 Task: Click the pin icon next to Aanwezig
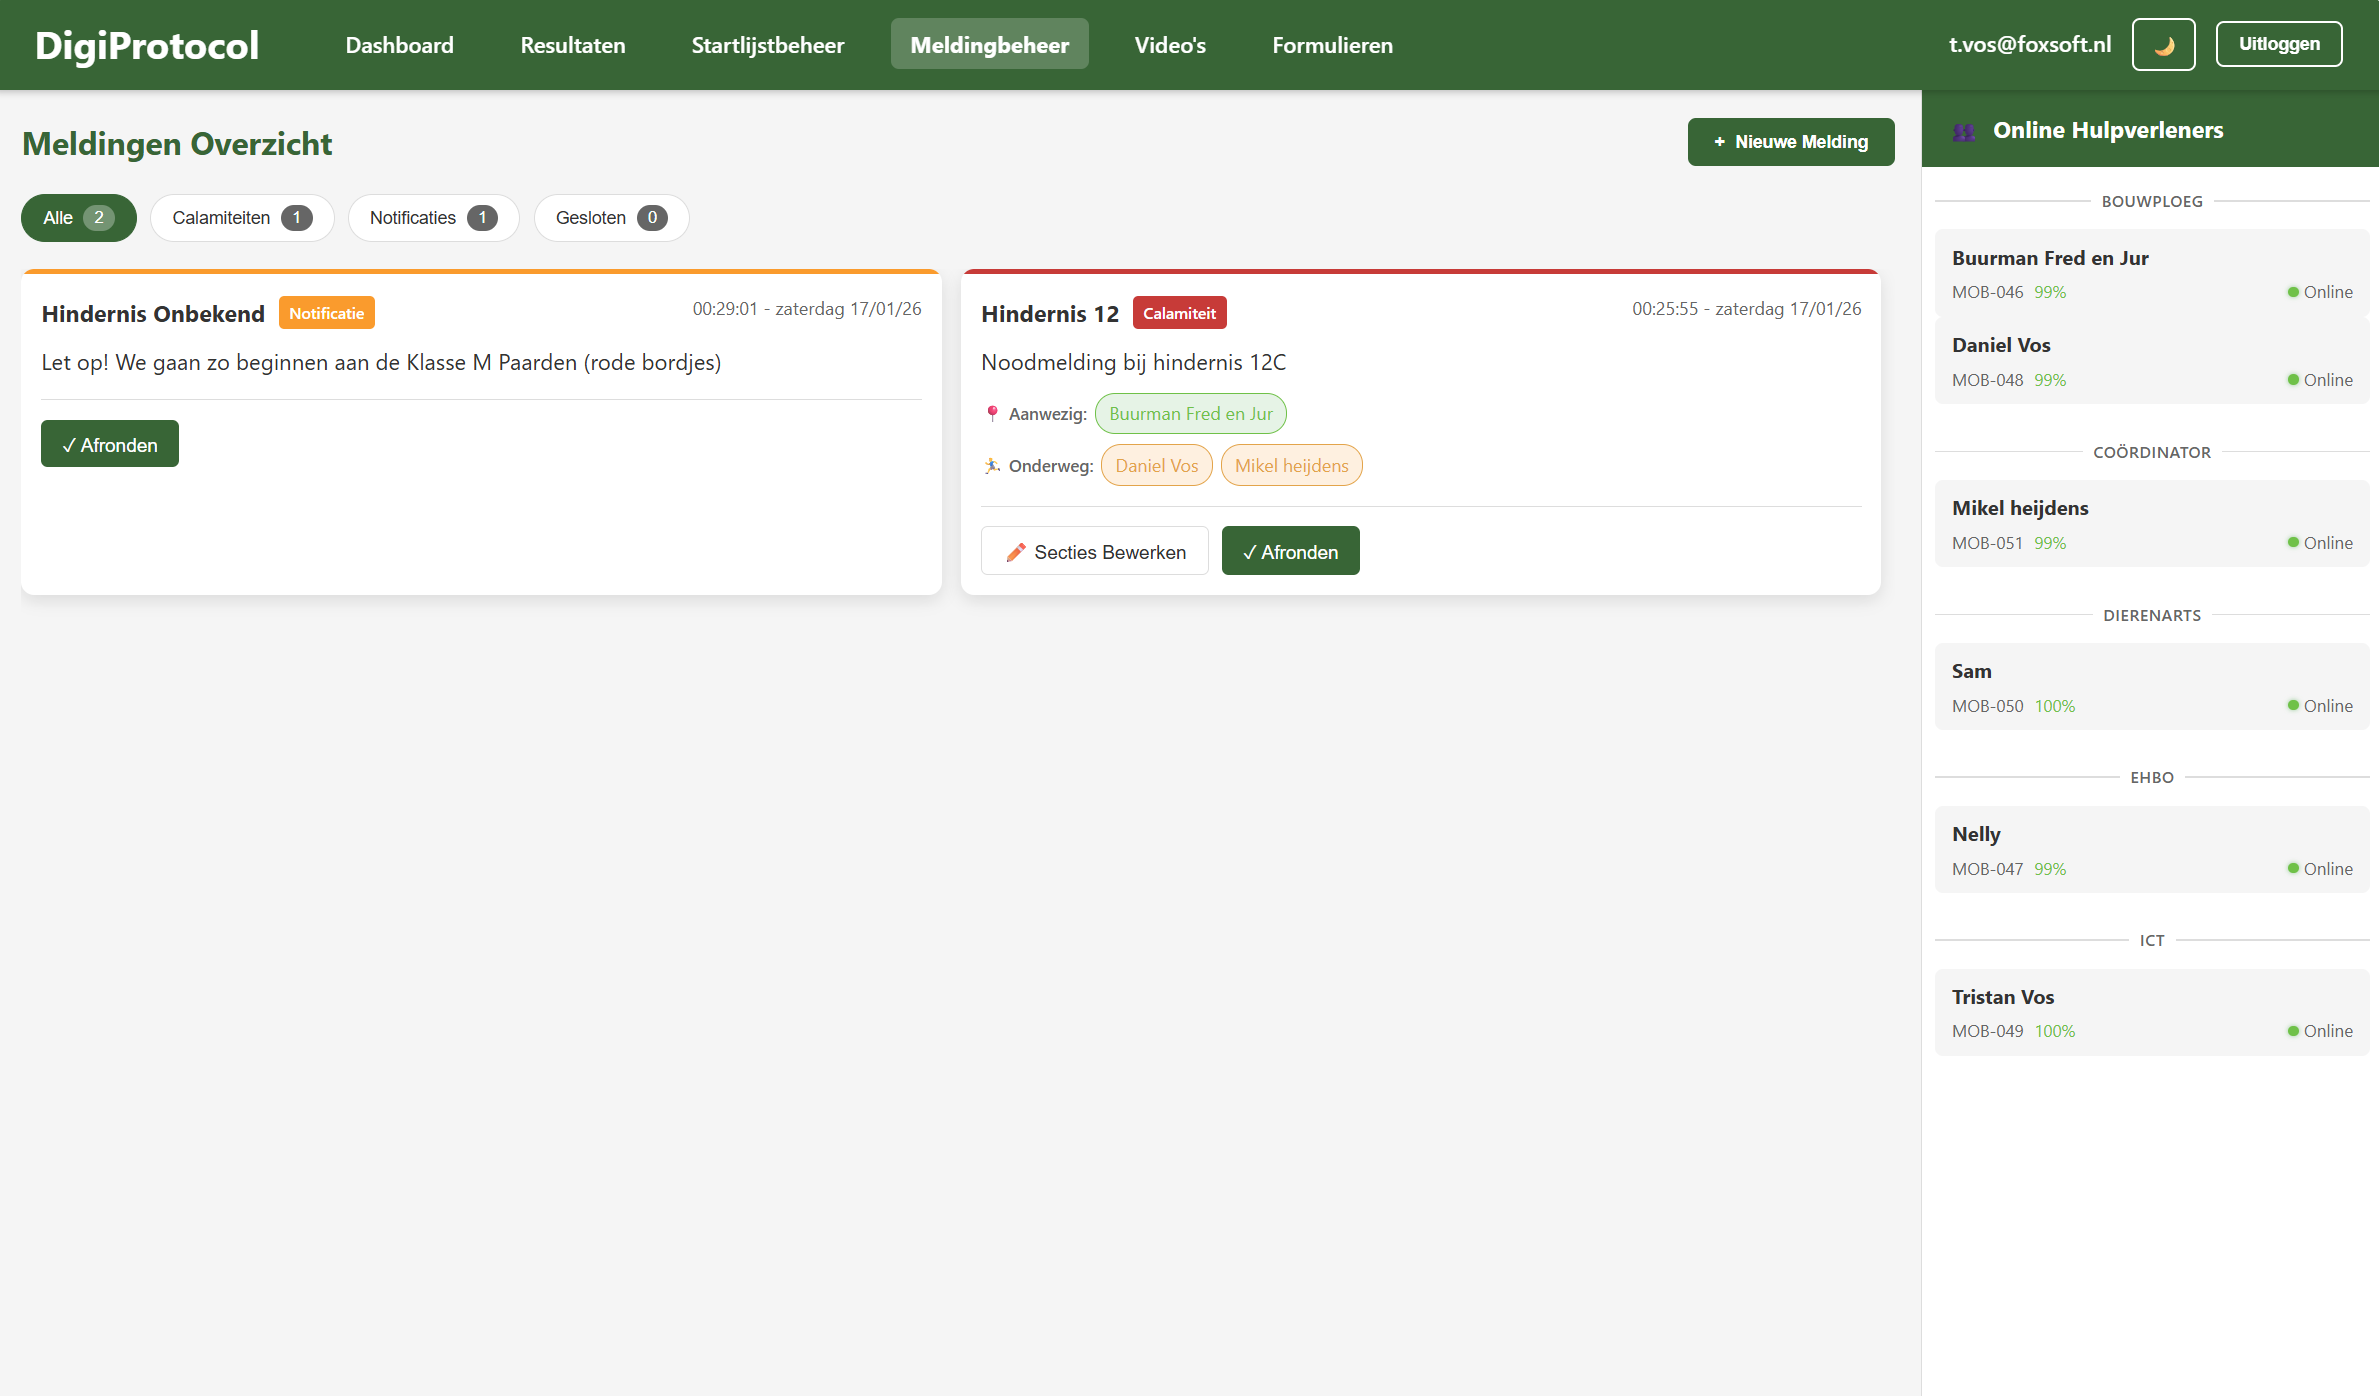pyautogui.click(x=992, y=414)
